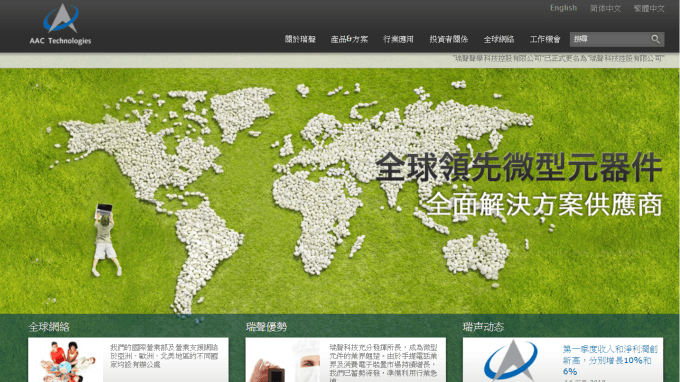Open the 瑞聲優勢 section heading
This screenshot has width=680, height=382.
coord(266,327)
